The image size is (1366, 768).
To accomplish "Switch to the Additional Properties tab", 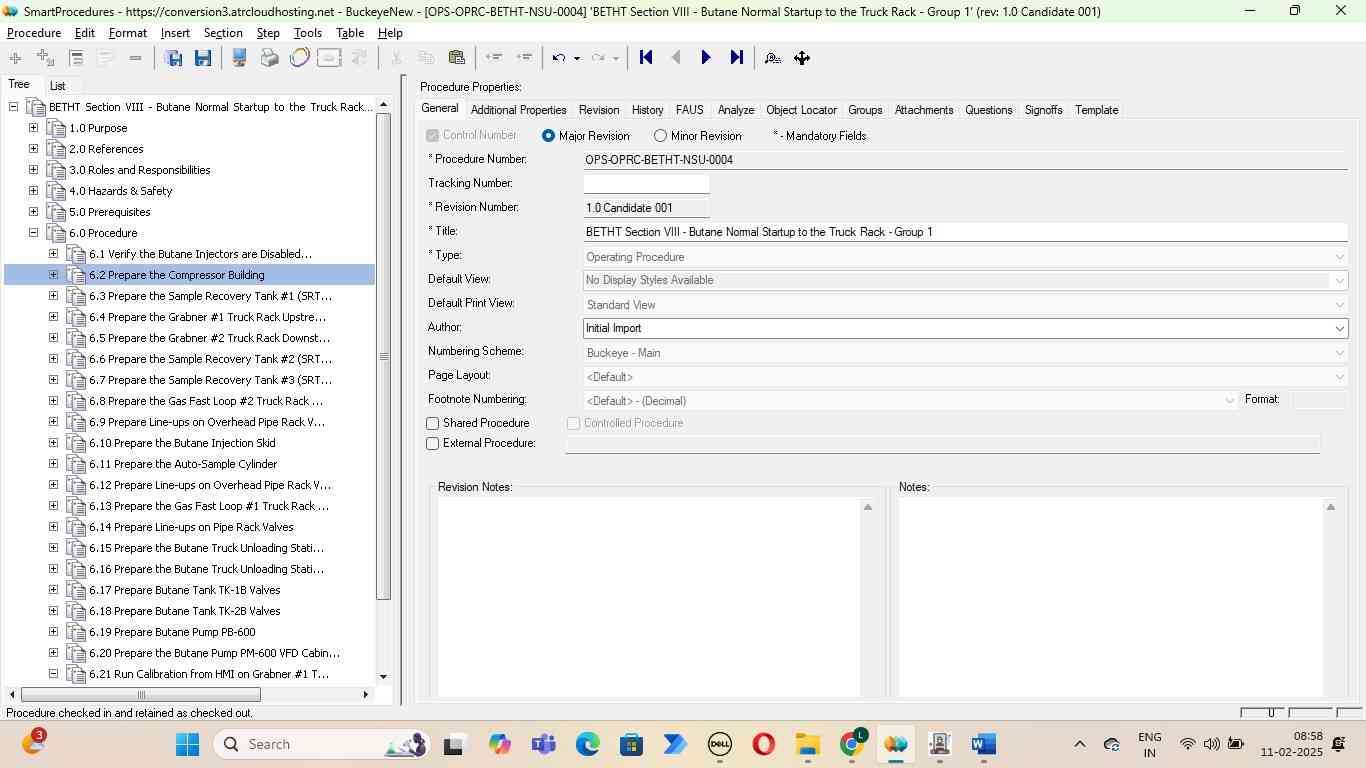I will click(x=518, y=110).
